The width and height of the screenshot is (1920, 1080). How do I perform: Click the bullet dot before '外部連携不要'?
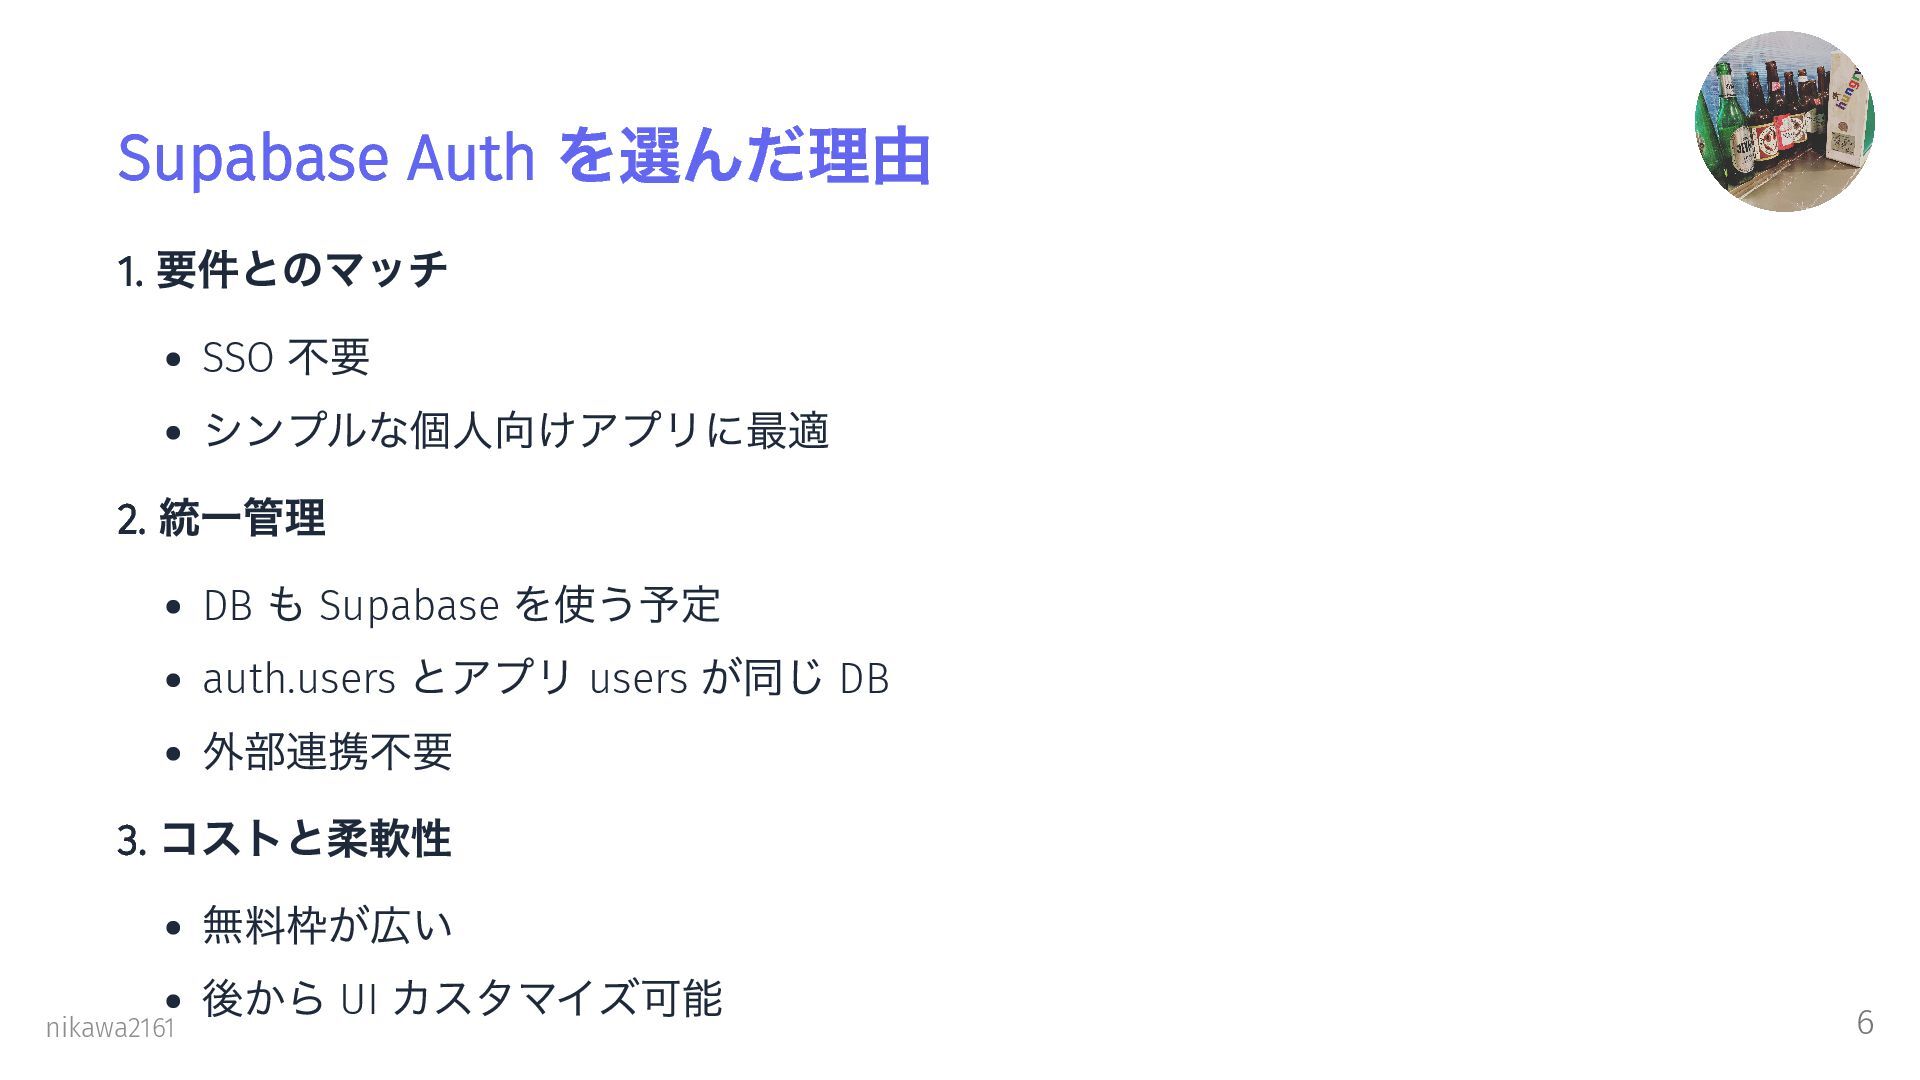174,754
